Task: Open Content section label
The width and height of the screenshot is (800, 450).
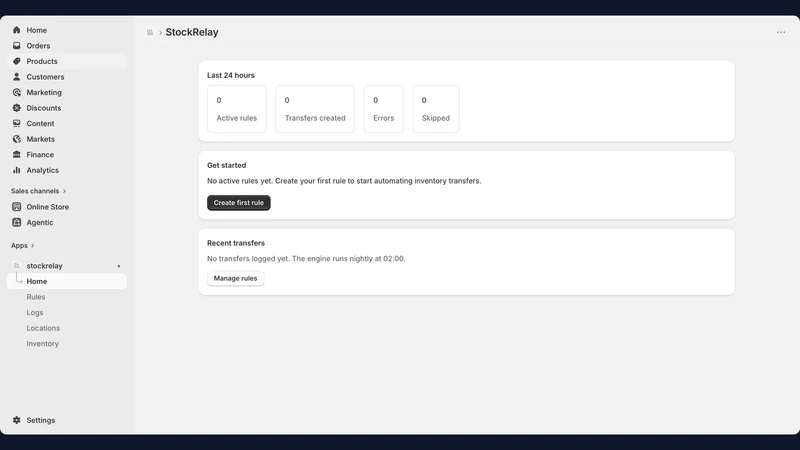Action: coord(40,123)
